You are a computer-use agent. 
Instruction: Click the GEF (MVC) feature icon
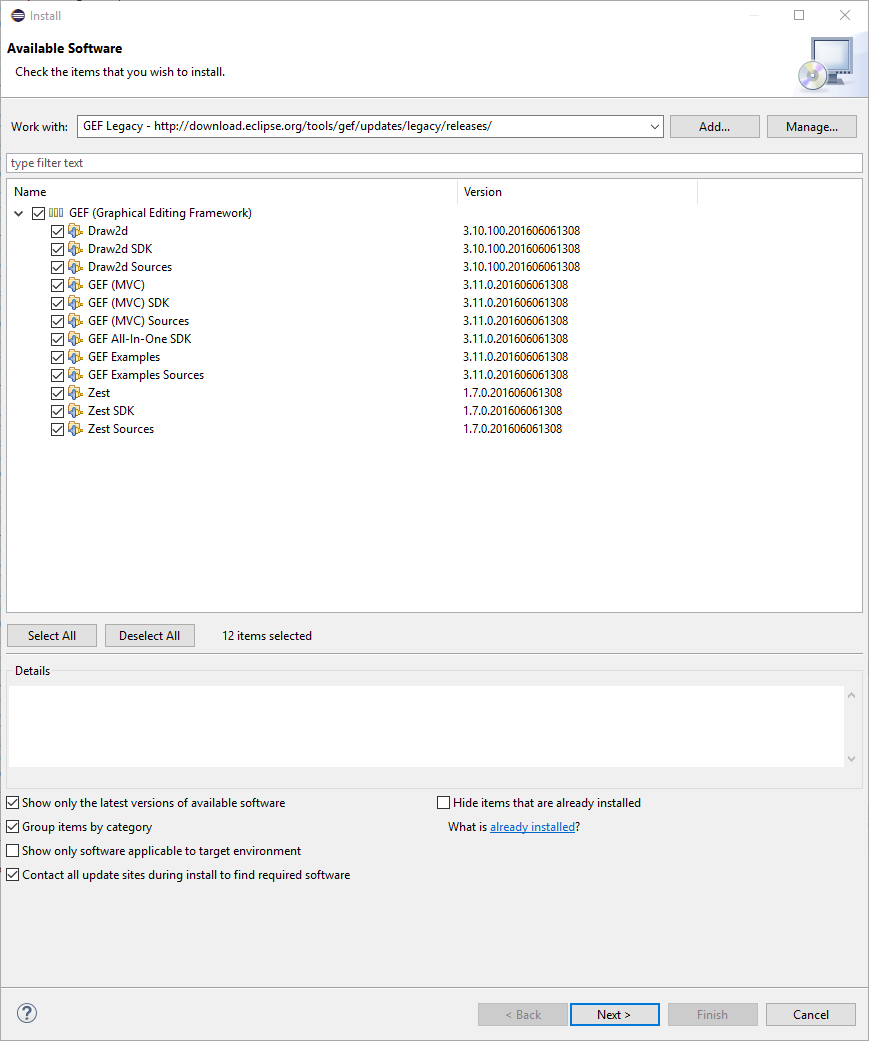pyautogui.click(x=76, y=285)
